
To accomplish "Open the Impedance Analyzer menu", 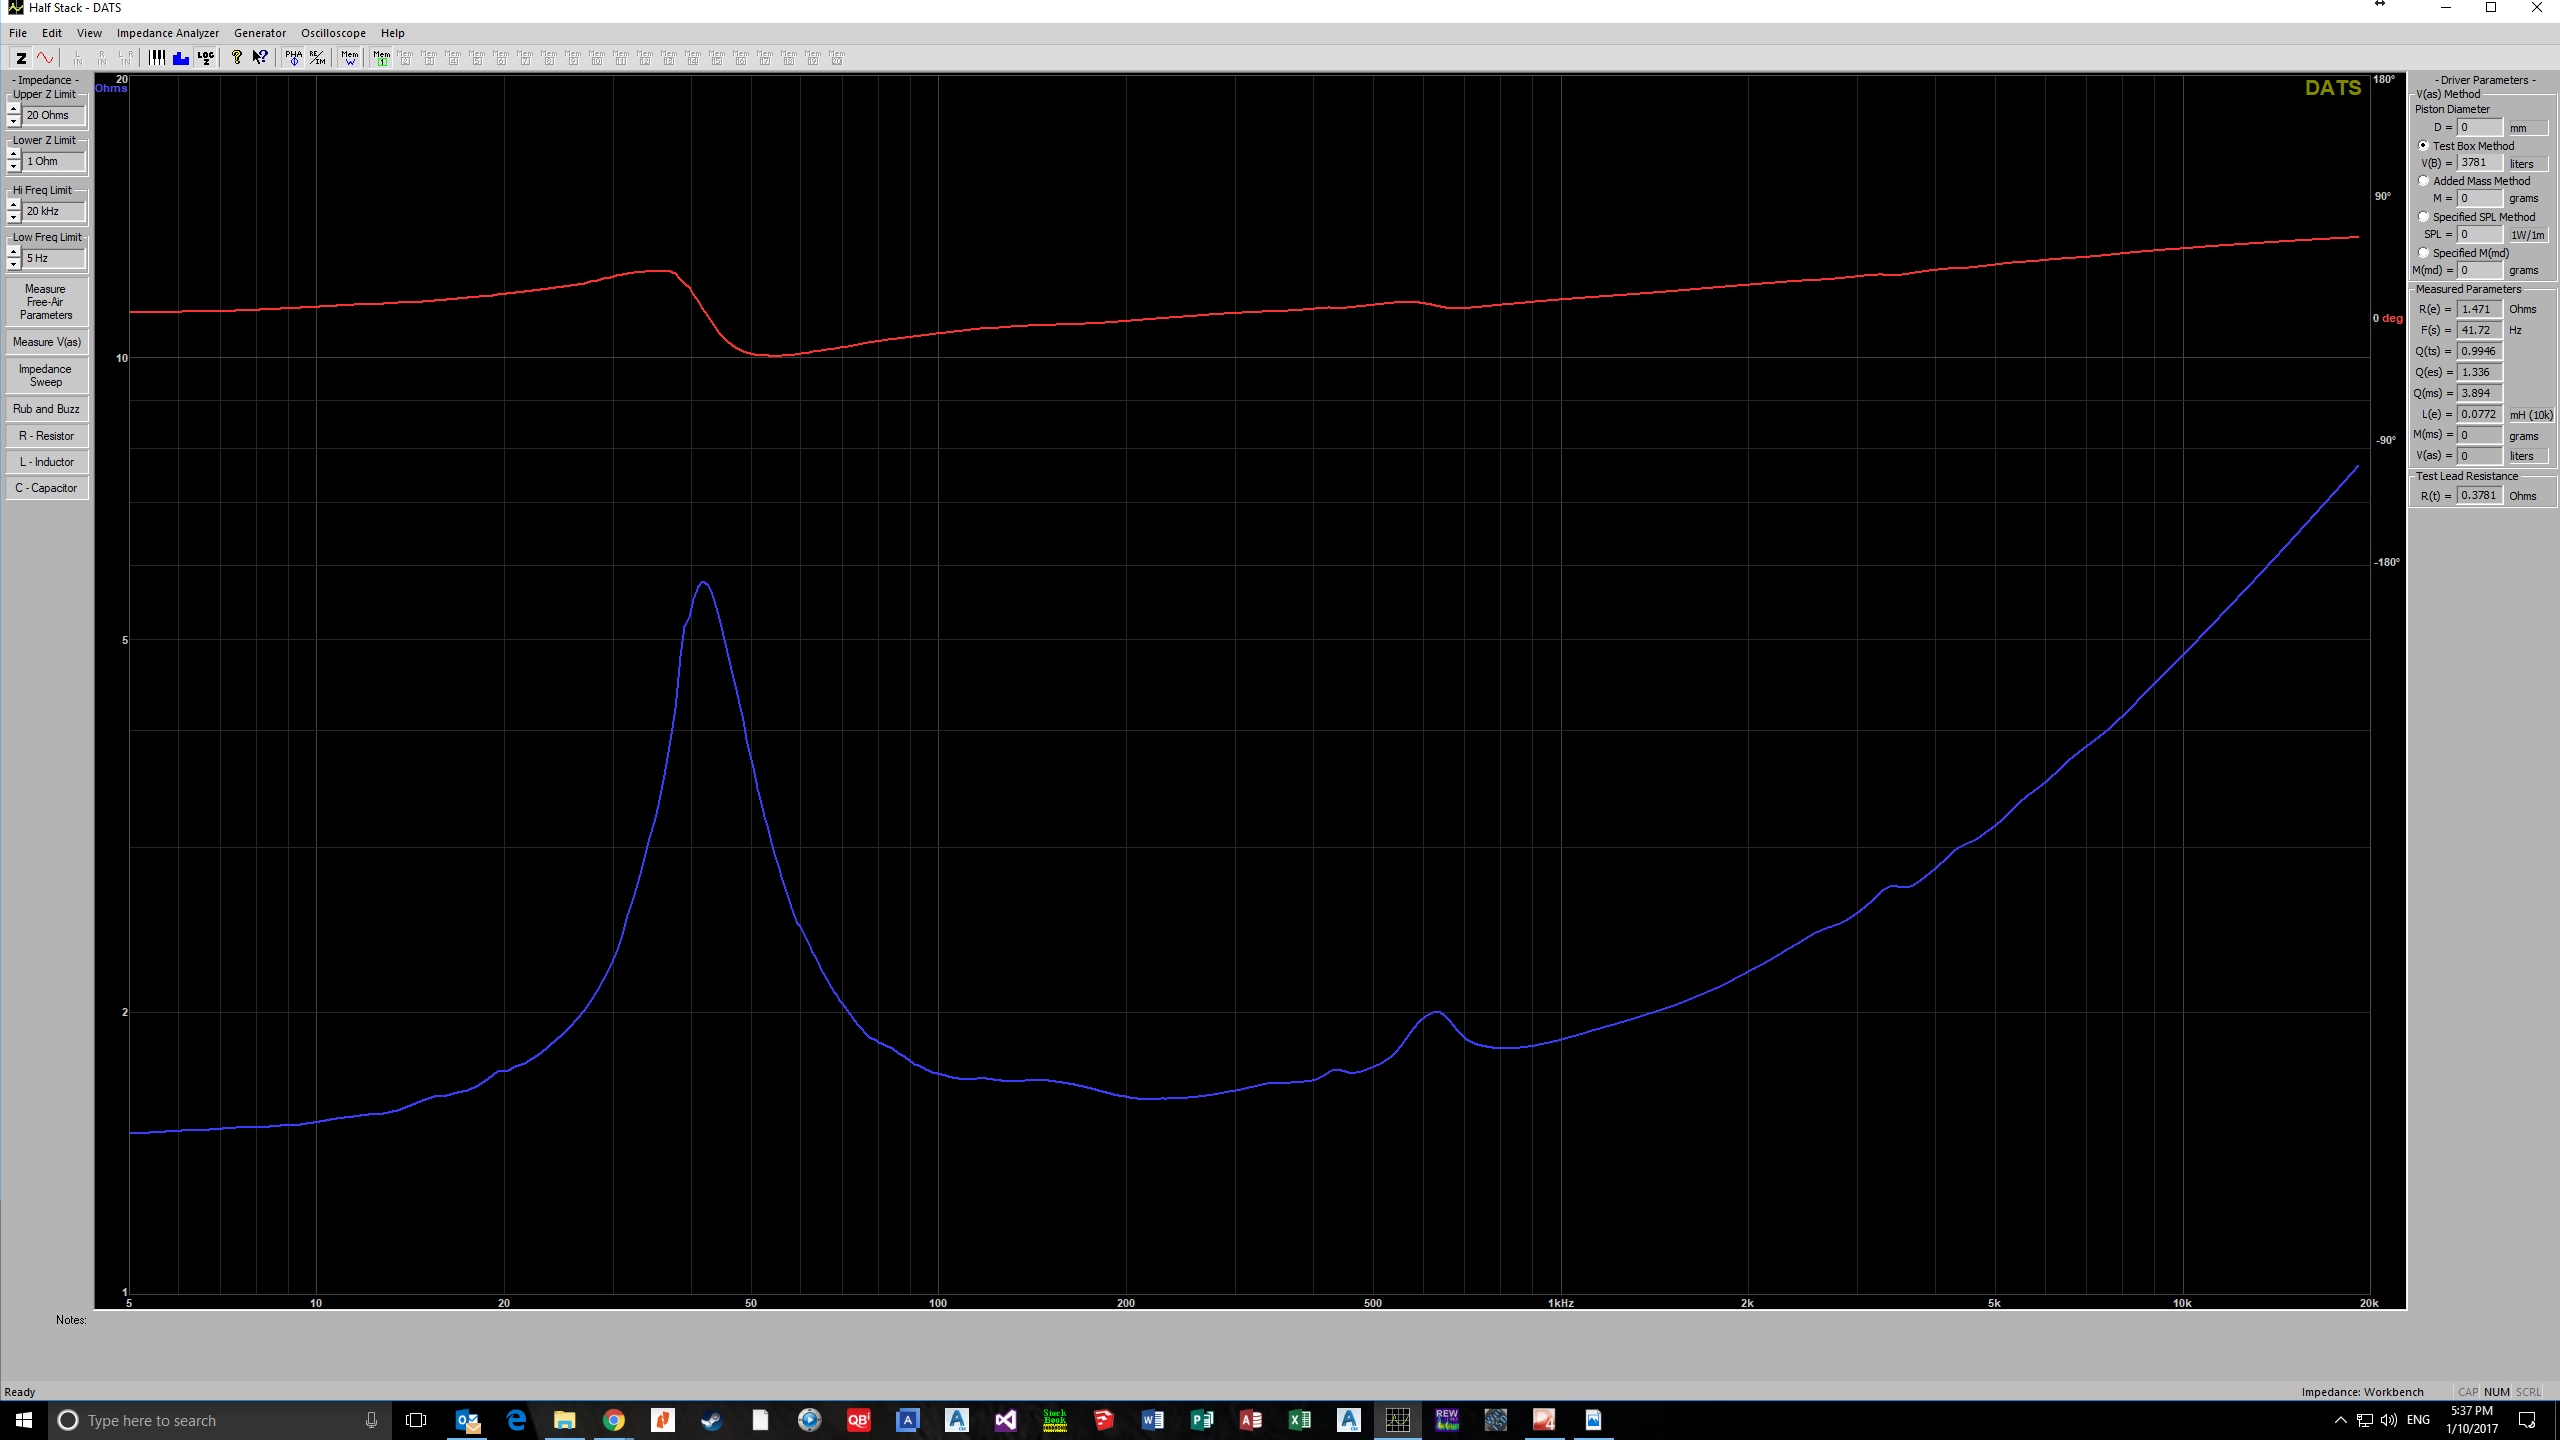I will click(x=167, y=33).
